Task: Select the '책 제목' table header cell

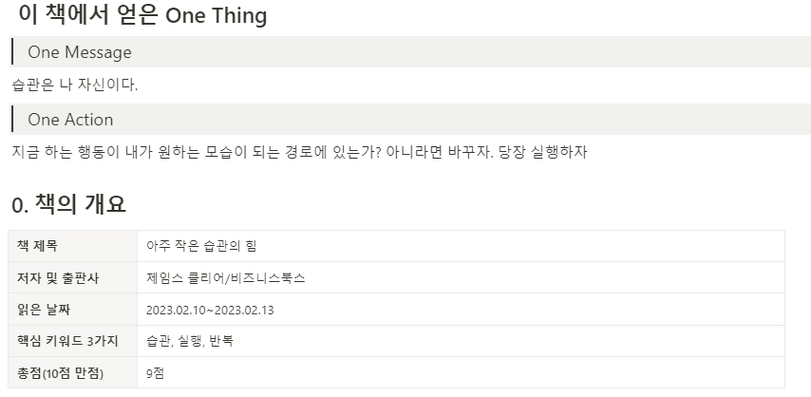Action: (73, 246)
